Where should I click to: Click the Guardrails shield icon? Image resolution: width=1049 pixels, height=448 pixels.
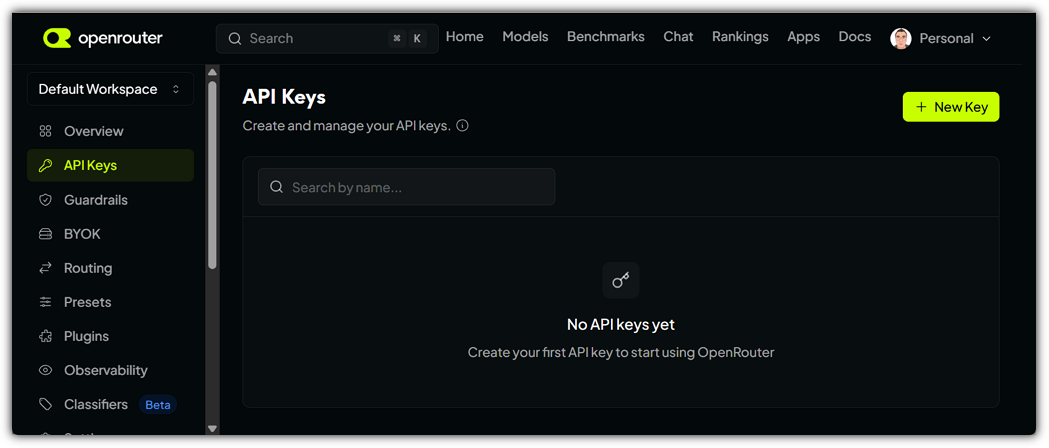pos(45,200)
